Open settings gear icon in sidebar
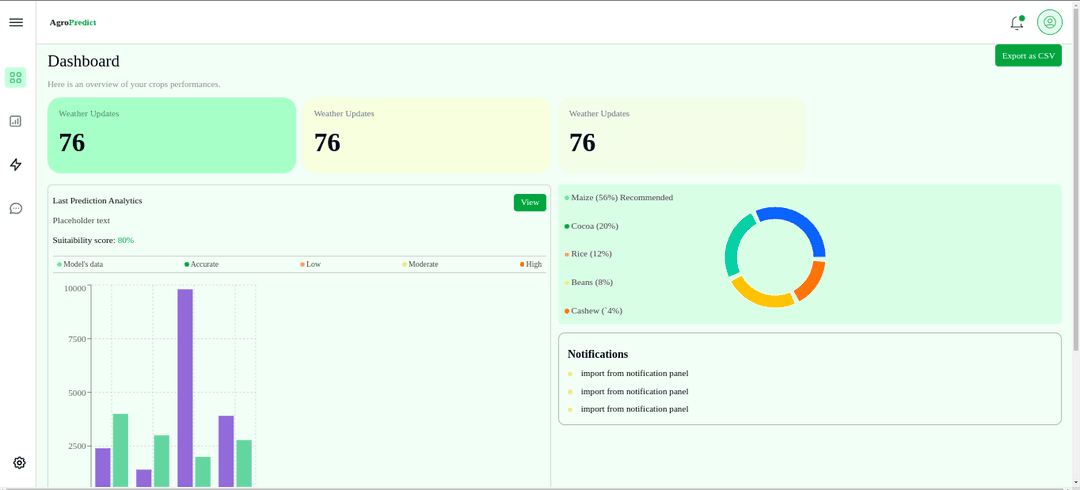Screen dimensions: 1080x490 [19, 462]
